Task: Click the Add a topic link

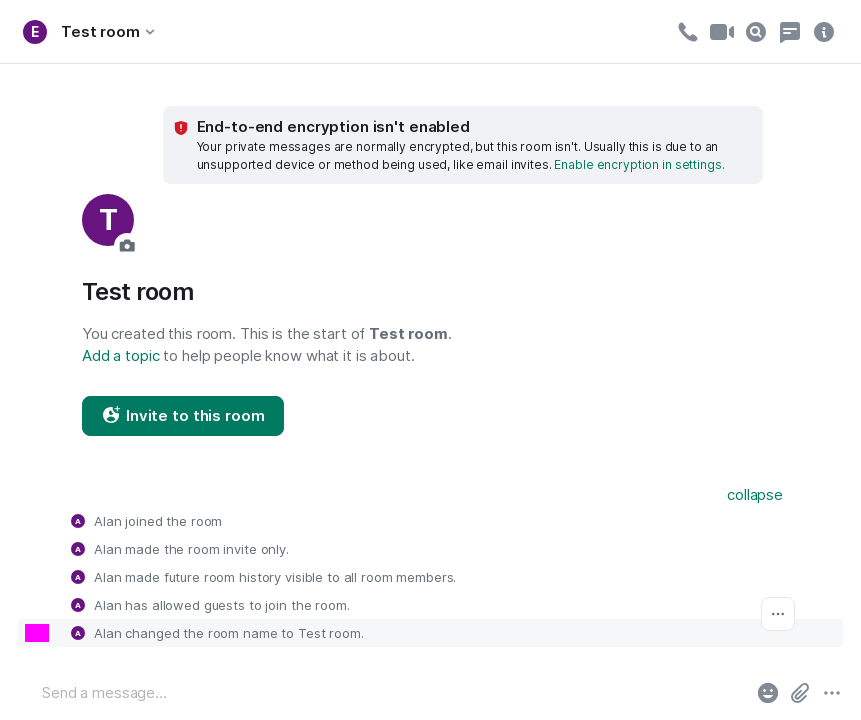Action: 121,356
